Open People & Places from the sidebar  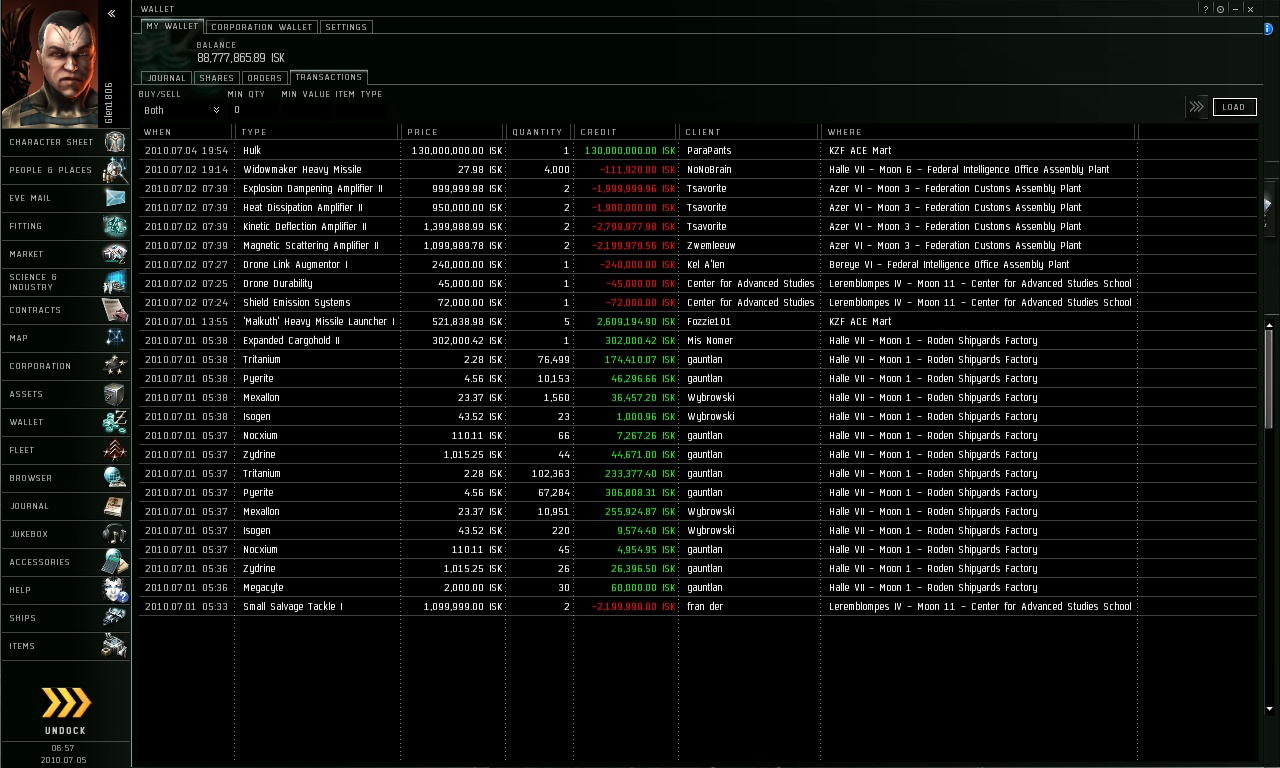tap(115, 170)
